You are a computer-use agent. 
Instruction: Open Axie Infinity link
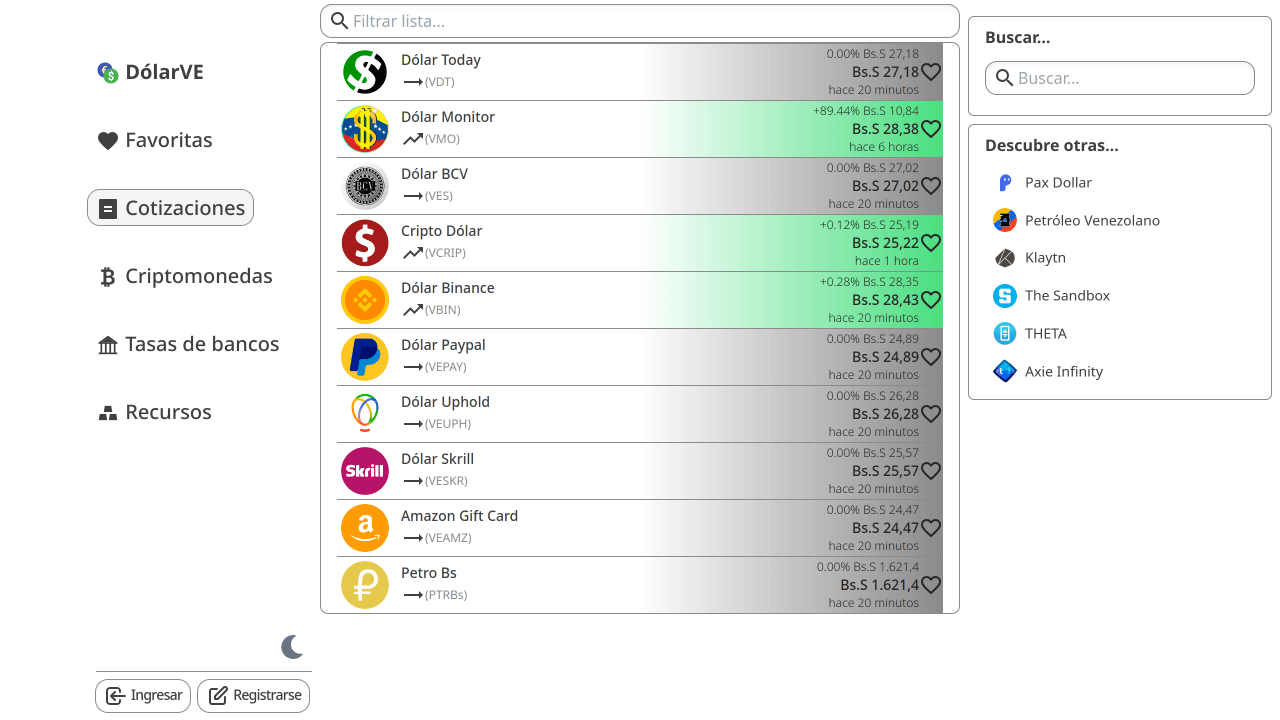[1064, 372]
